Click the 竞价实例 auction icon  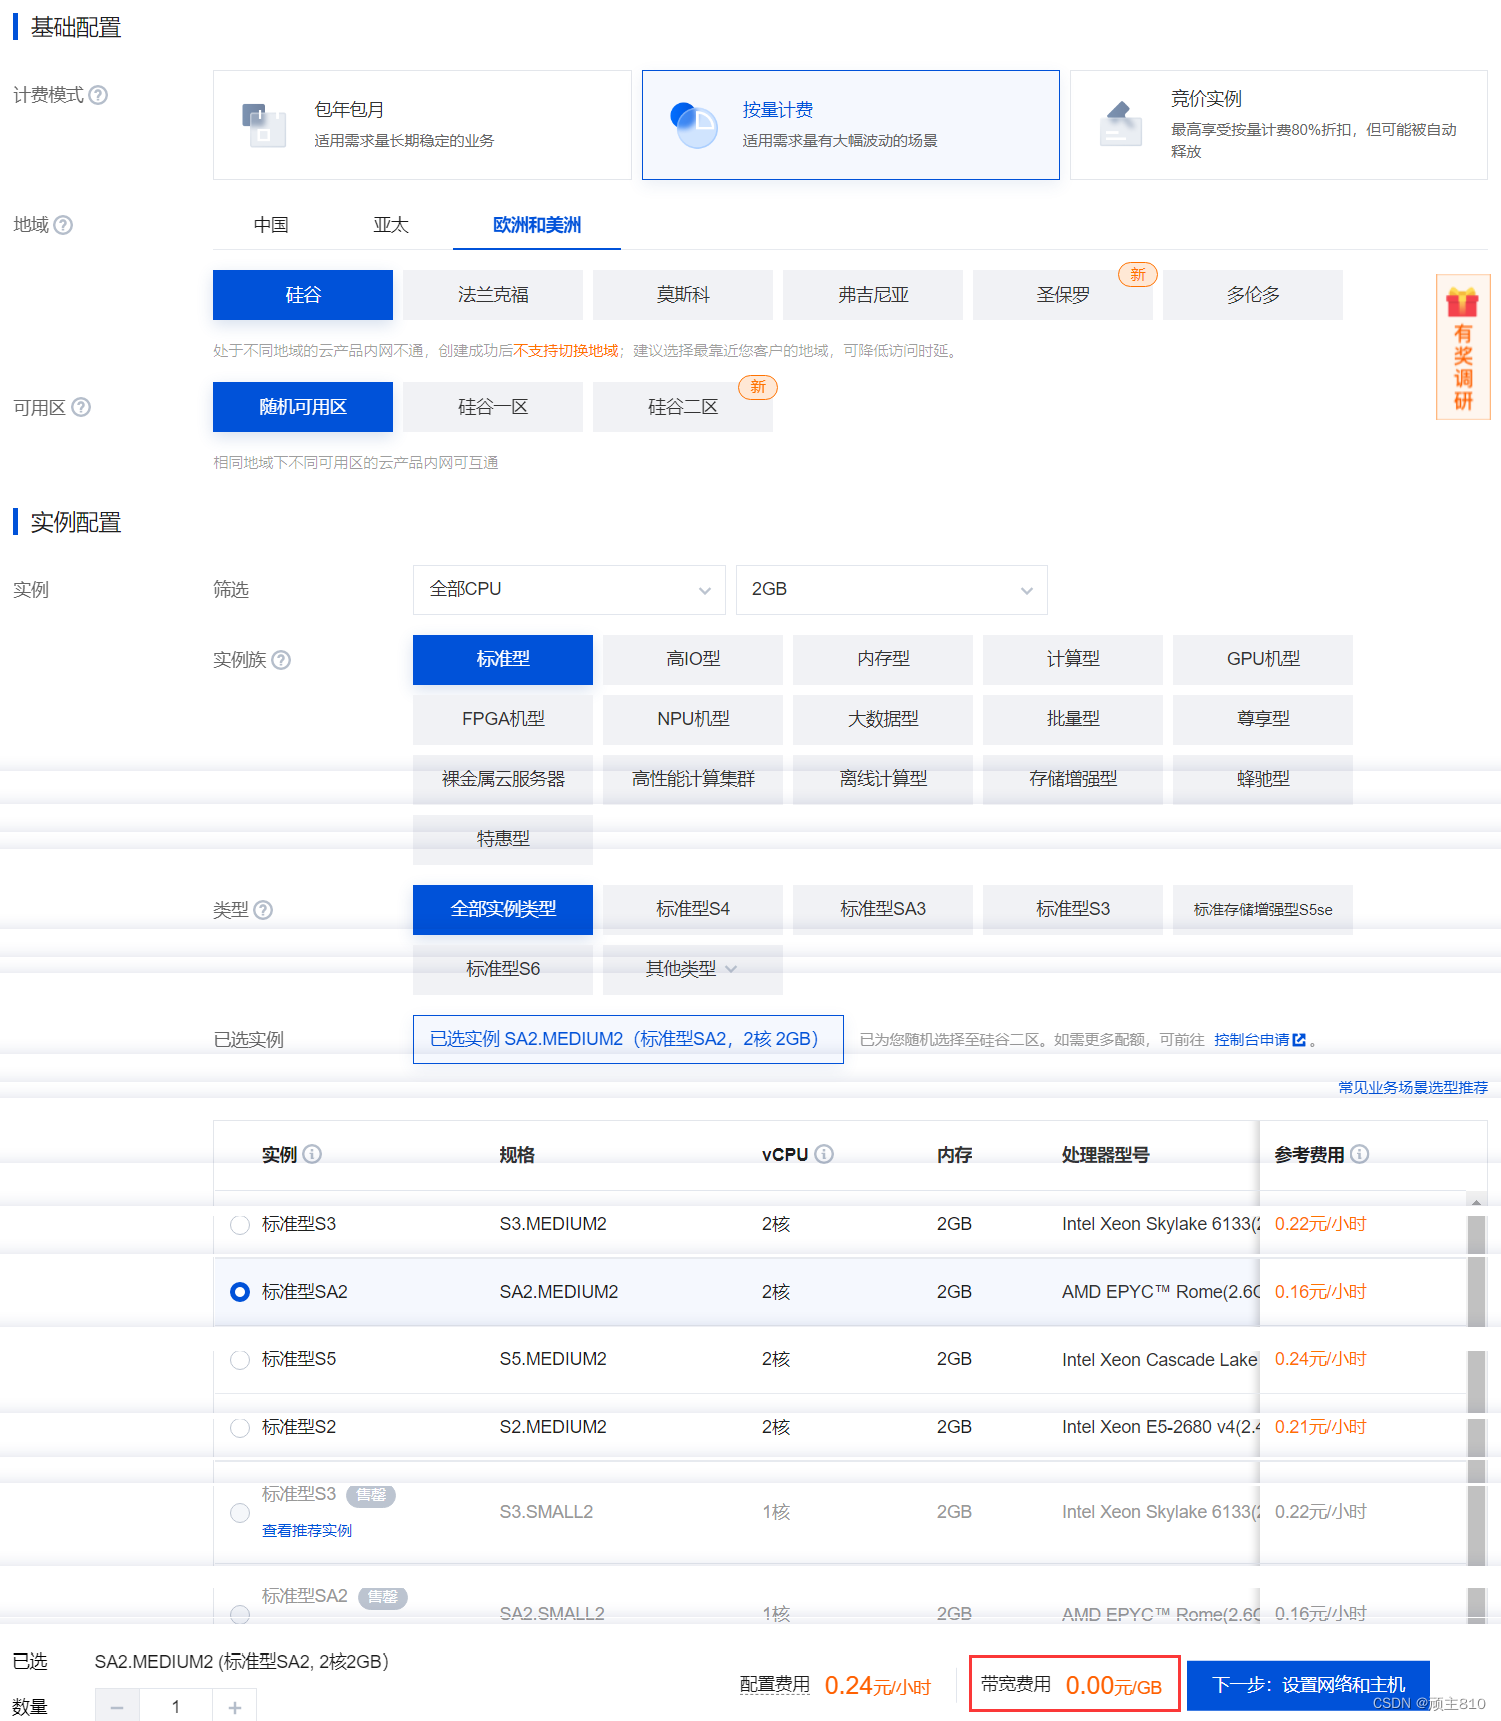tap(1121, 124)
